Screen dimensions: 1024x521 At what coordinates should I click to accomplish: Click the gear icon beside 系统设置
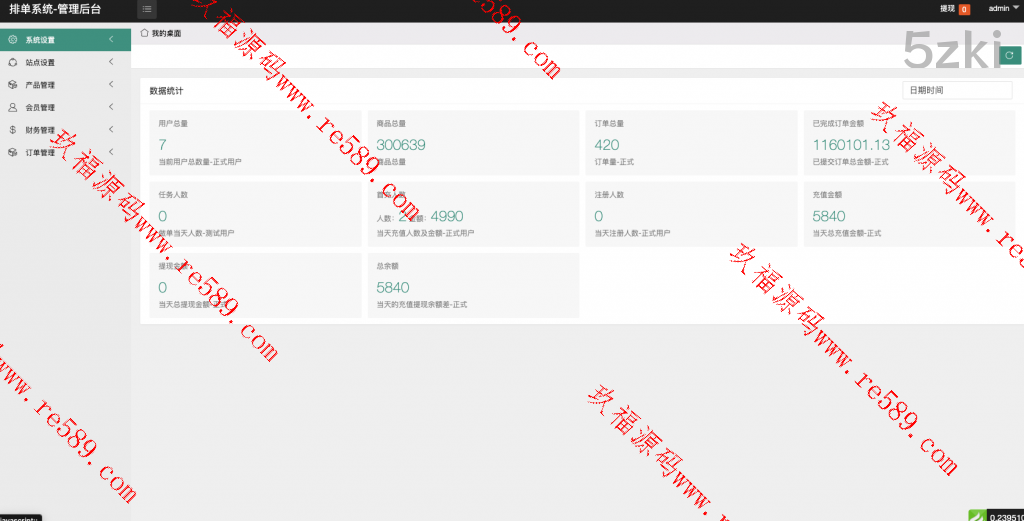(x=12, y=40)
